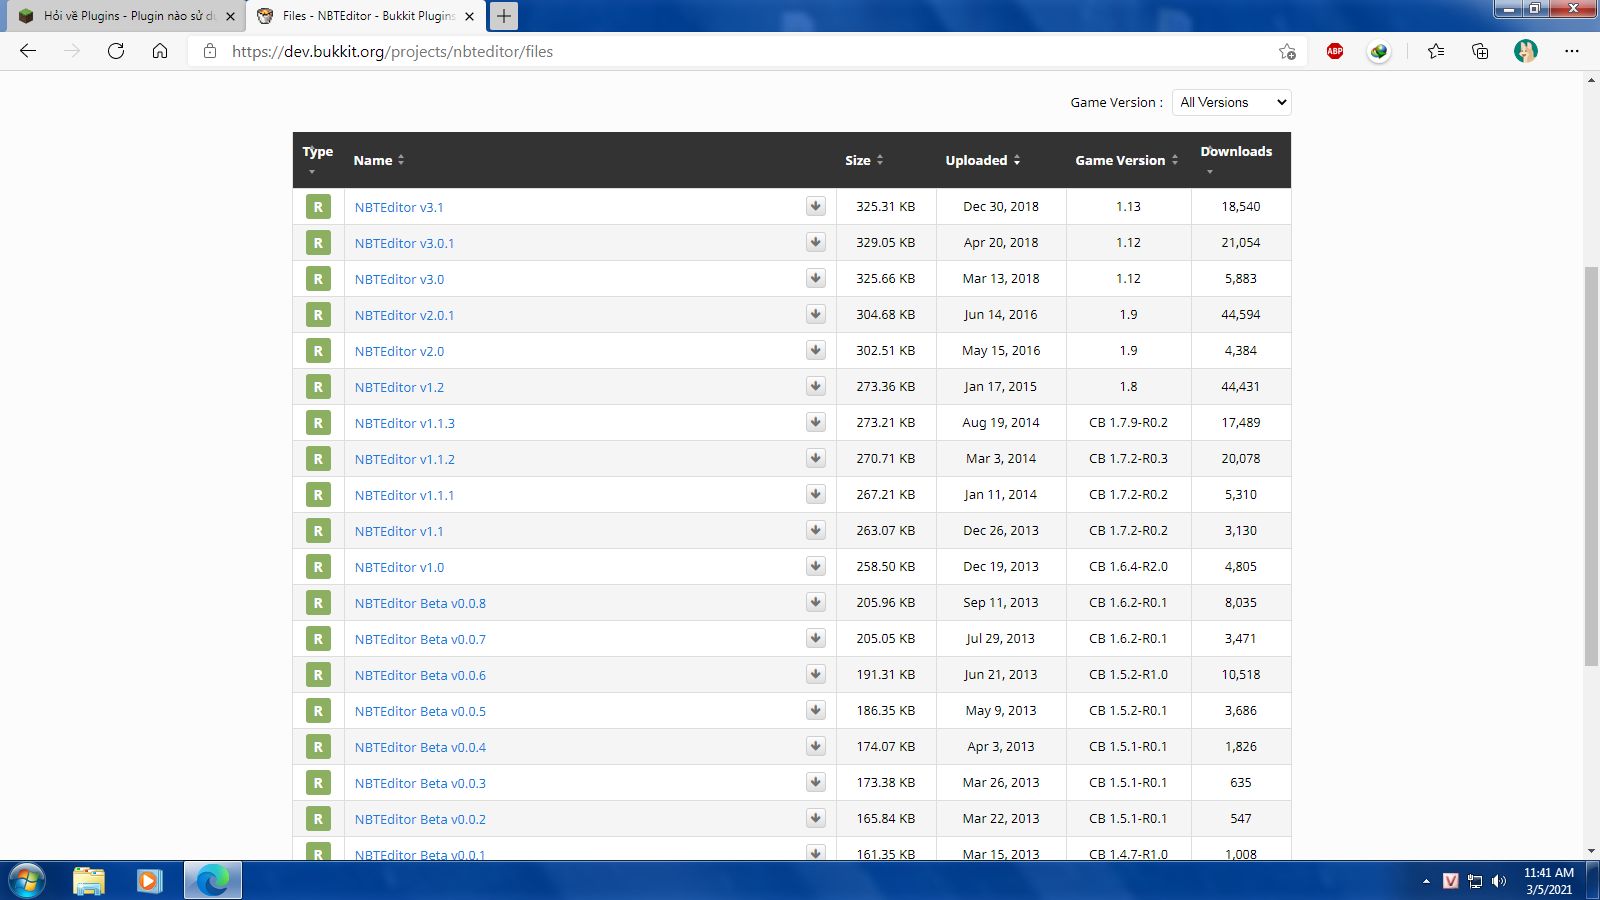Click the page vertical scrollbar thumb

(x=1591, y=465)
